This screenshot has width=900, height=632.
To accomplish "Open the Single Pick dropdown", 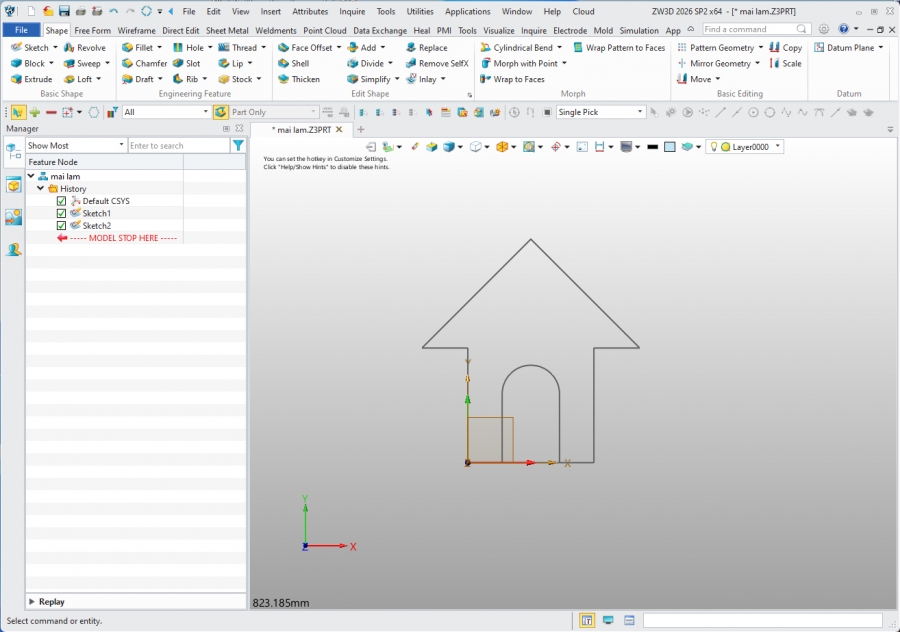I will coord(600,113).
